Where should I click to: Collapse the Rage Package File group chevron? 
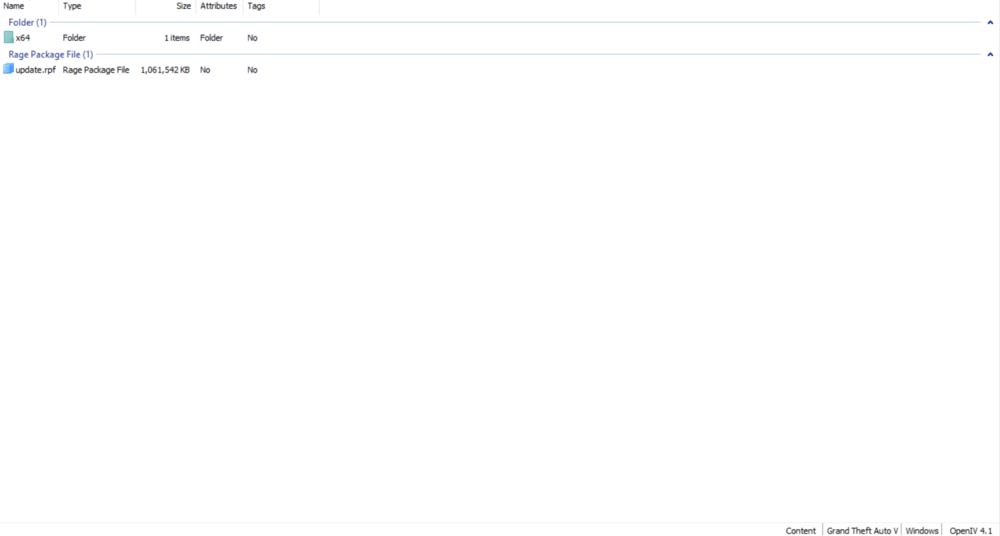990,54
